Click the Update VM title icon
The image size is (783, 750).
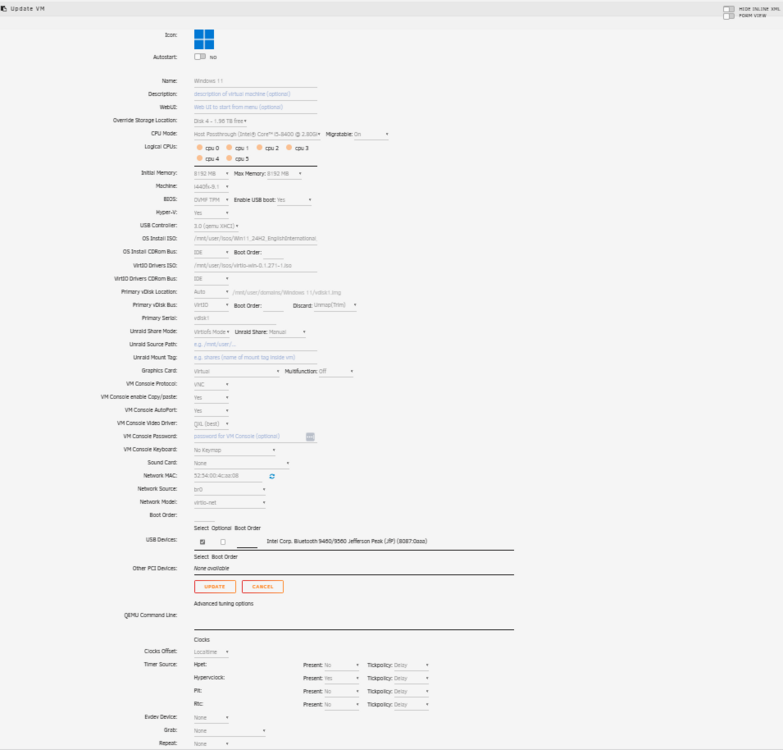[x=4, y=8]
